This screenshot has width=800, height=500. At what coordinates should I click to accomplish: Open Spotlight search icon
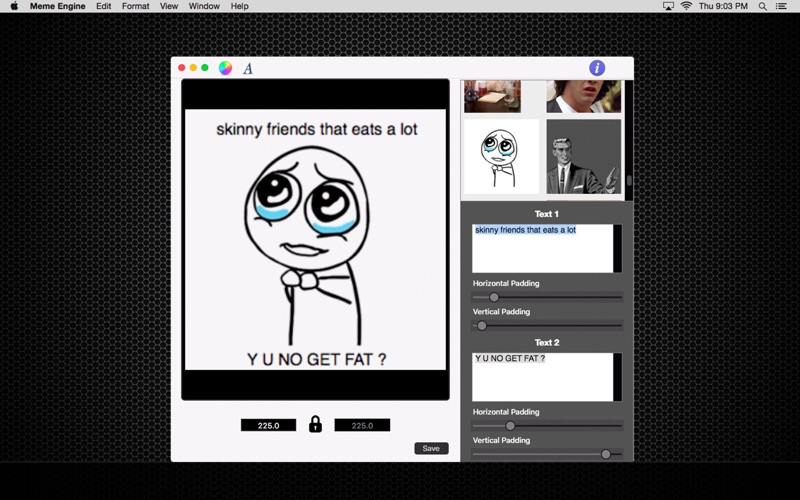[762, 6]
